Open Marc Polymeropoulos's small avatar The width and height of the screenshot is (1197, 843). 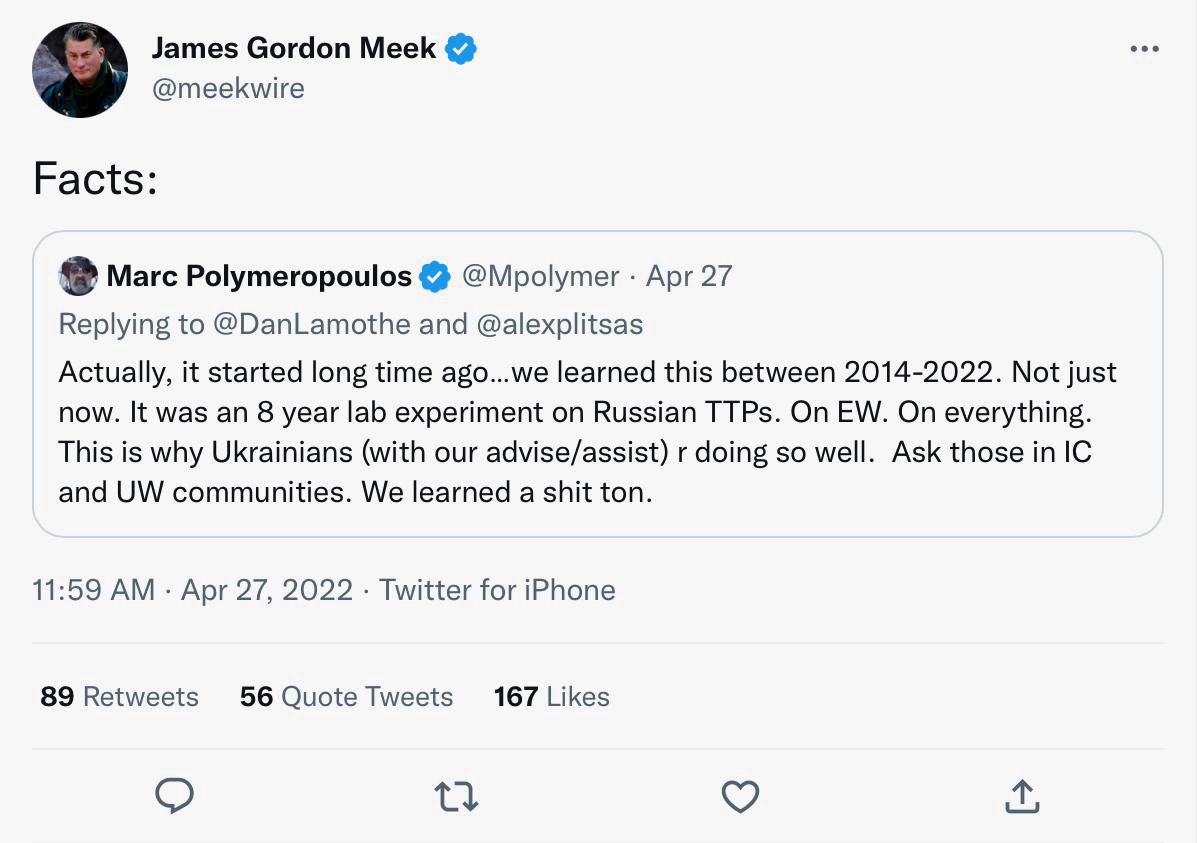click(78, 276)
